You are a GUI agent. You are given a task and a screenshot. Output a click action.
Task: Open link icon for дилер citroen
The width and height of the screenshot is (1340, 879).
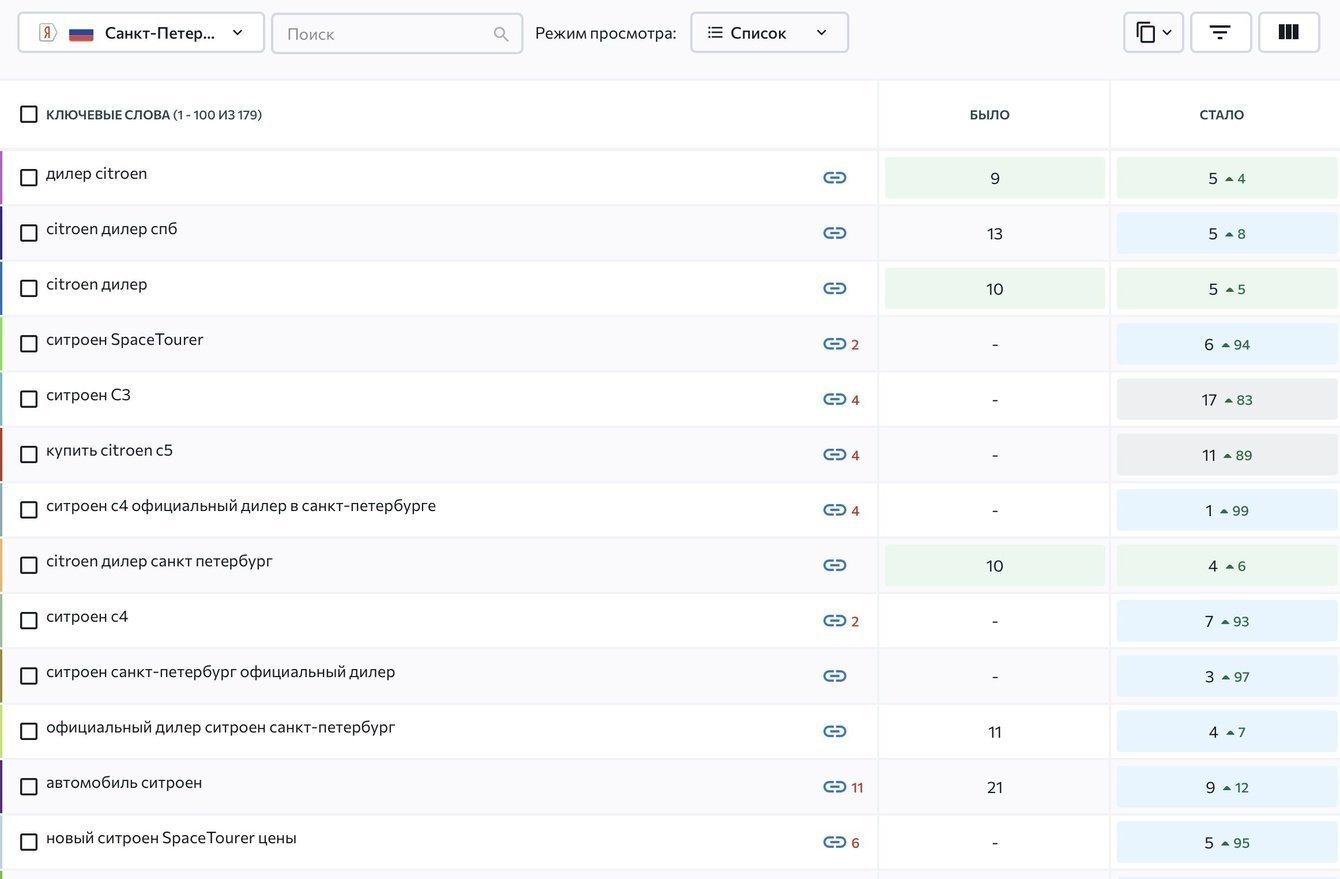point(834,178)
